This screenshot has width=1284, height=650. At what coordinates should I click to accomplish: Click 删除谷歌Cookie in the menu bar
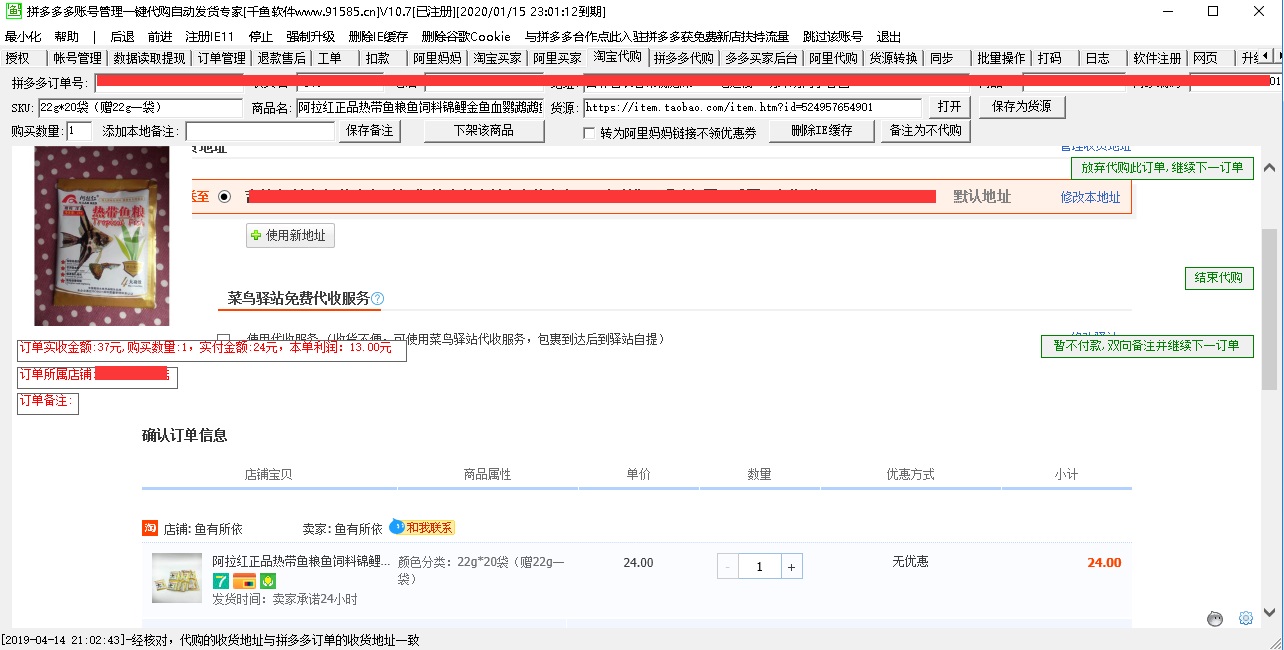pos(466,37)
